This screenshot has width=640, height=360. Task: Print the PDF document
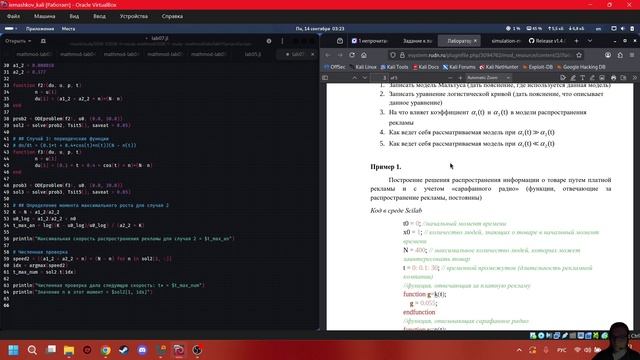(x=613, y=78)
